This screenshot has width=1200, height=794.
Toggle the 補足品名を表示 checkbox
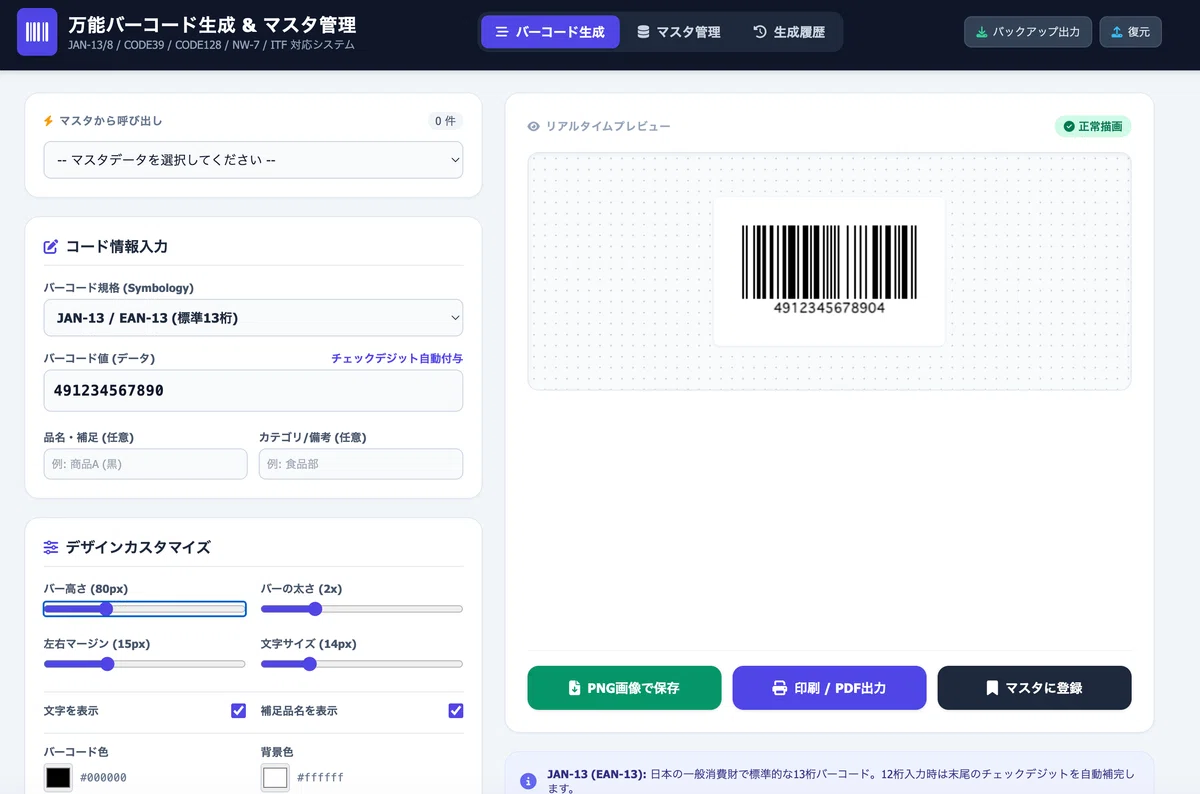[x=456, y=711]
